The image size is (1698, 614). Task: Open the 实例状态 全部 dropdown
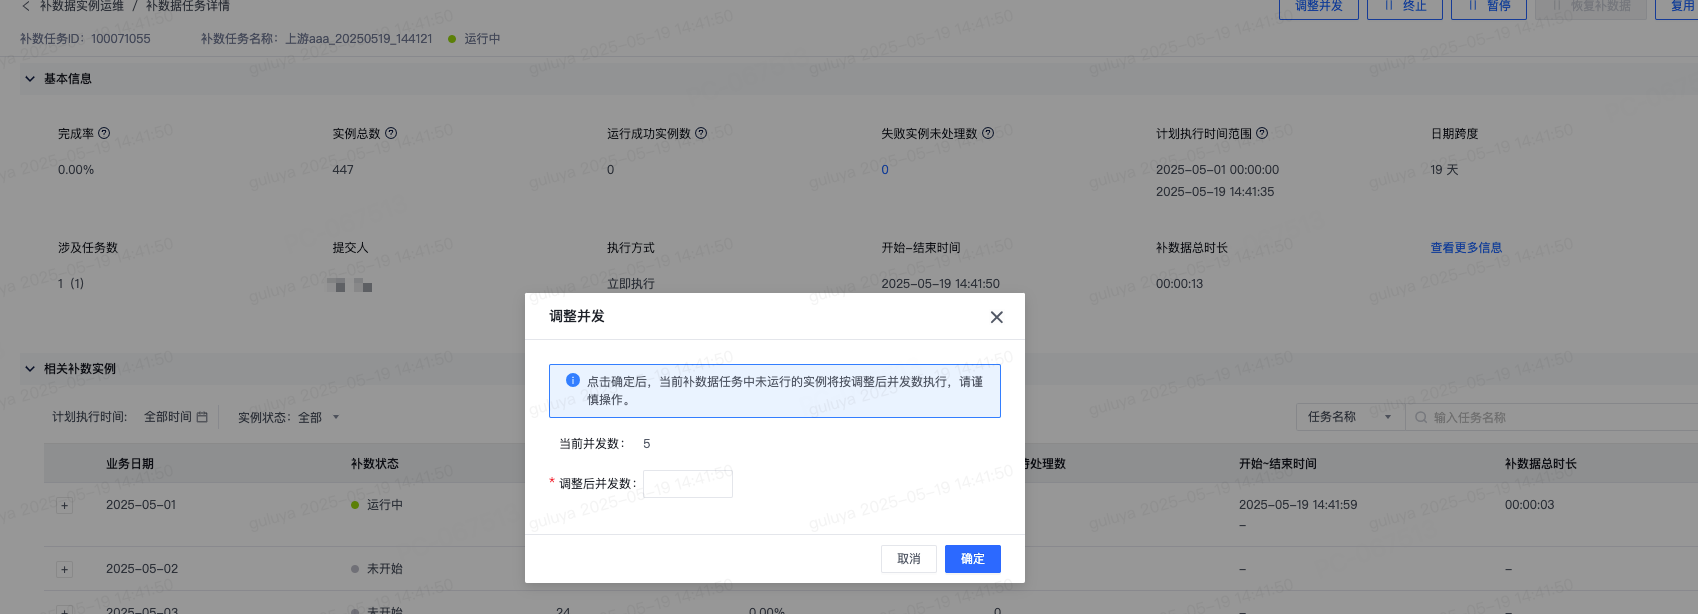pyautogui.click(x=318, y=417)
